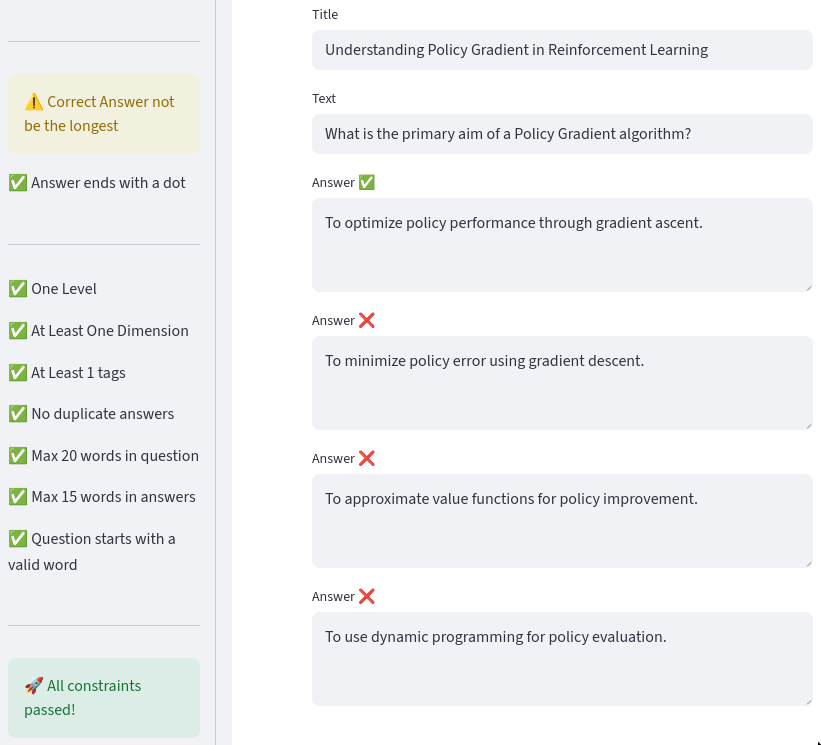Click the green check icon above the gradient ascent answer
This screenshot has width=821, height=745.
click(367, 182)
